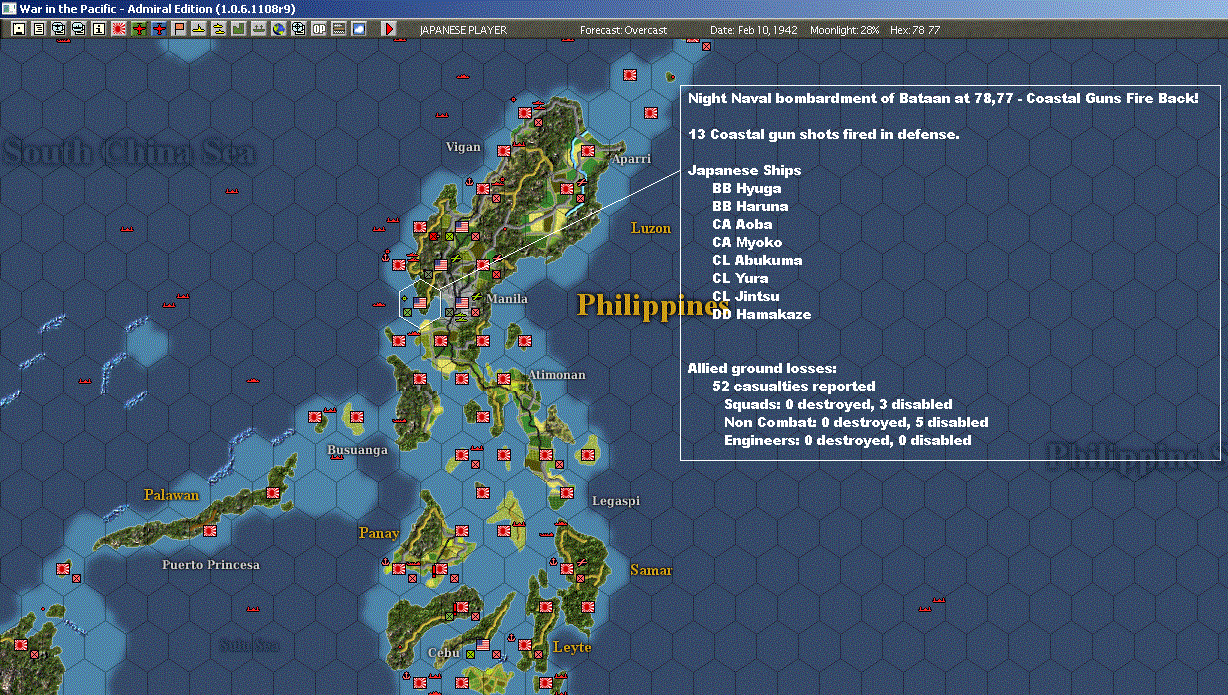Click the second computer monitor toolbar icon
The width and height of the screenshot is (1228, 695).
click(78, 29)
